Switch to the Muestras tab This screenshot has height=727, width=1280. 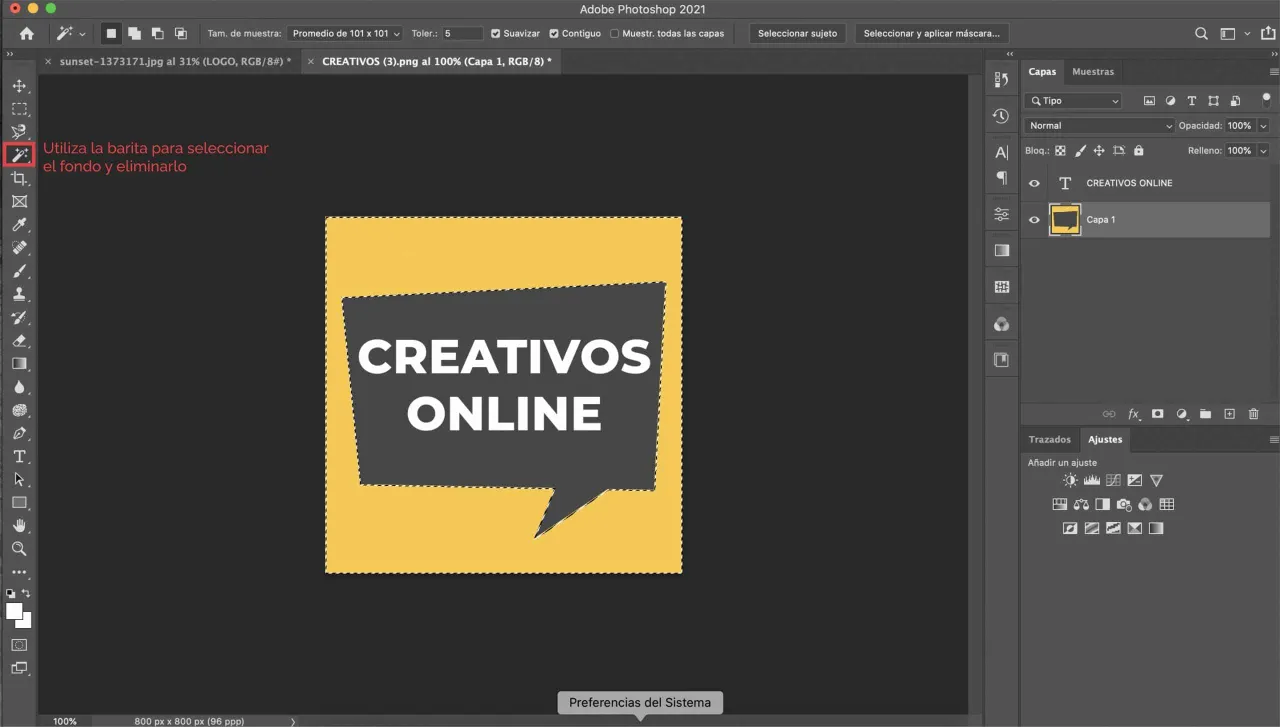(x=1093, y=71)
